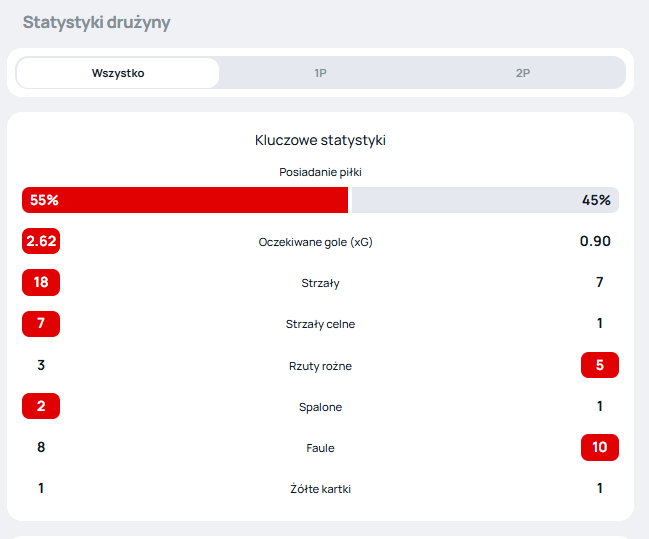
Task: Click the "Faule" label
Action: 320,448
